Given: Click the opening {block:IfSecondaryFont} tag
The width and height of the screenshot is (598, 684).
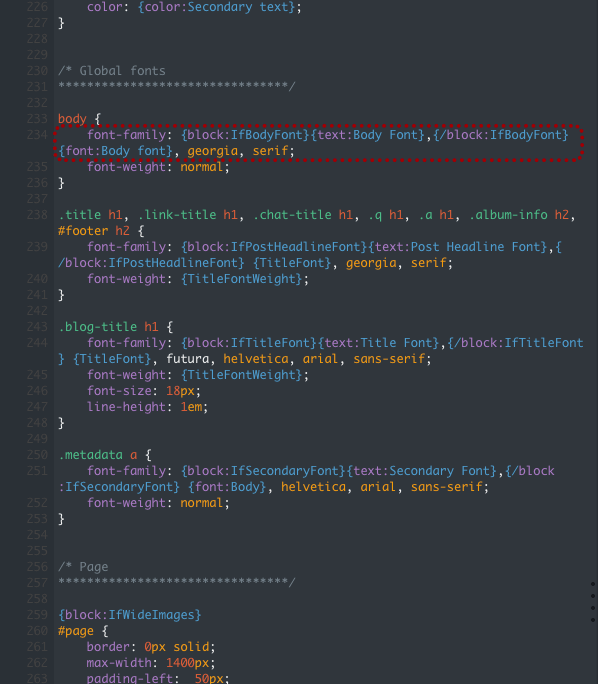Looking at the screenshot, I should 263,471.
